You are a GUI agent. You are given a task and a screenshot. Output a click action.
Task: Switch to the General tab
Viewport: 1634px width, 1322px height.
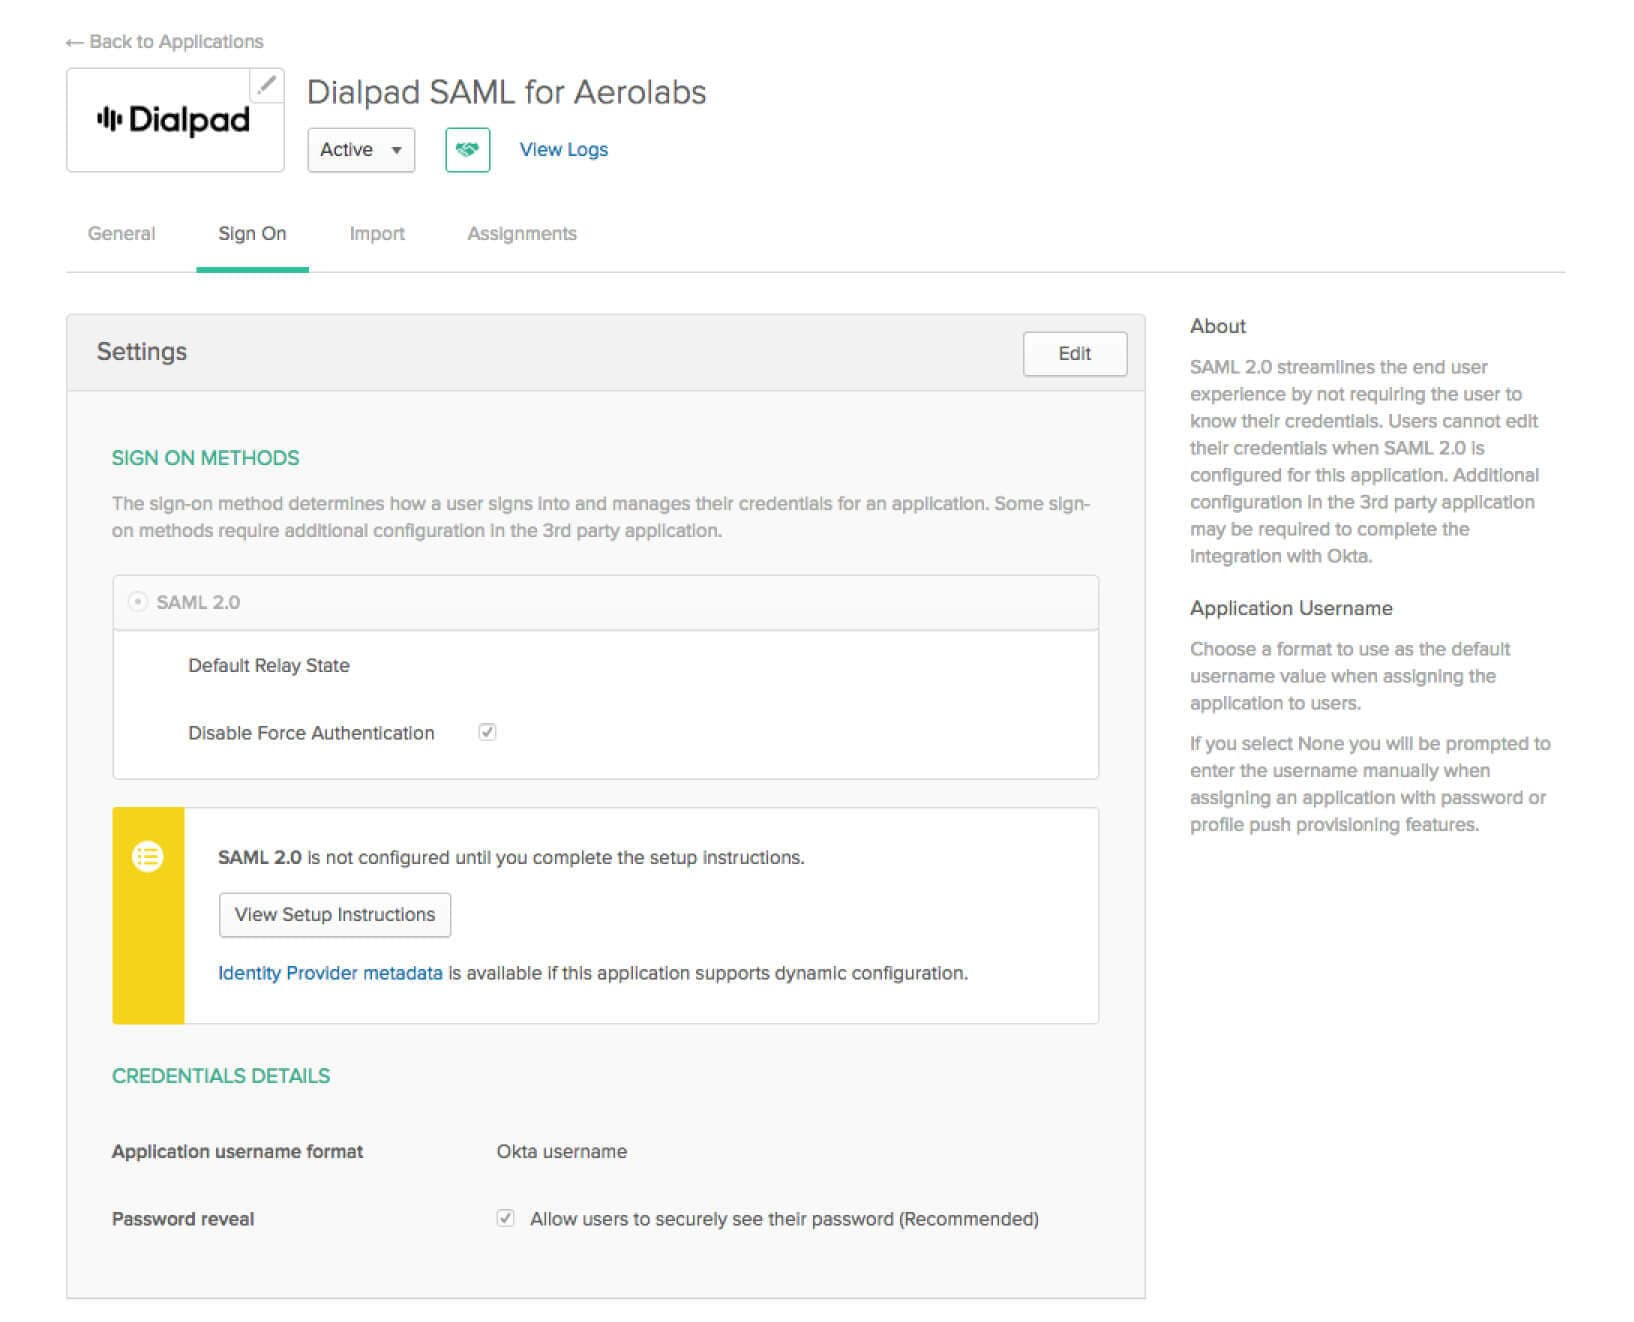coord(121,234)
